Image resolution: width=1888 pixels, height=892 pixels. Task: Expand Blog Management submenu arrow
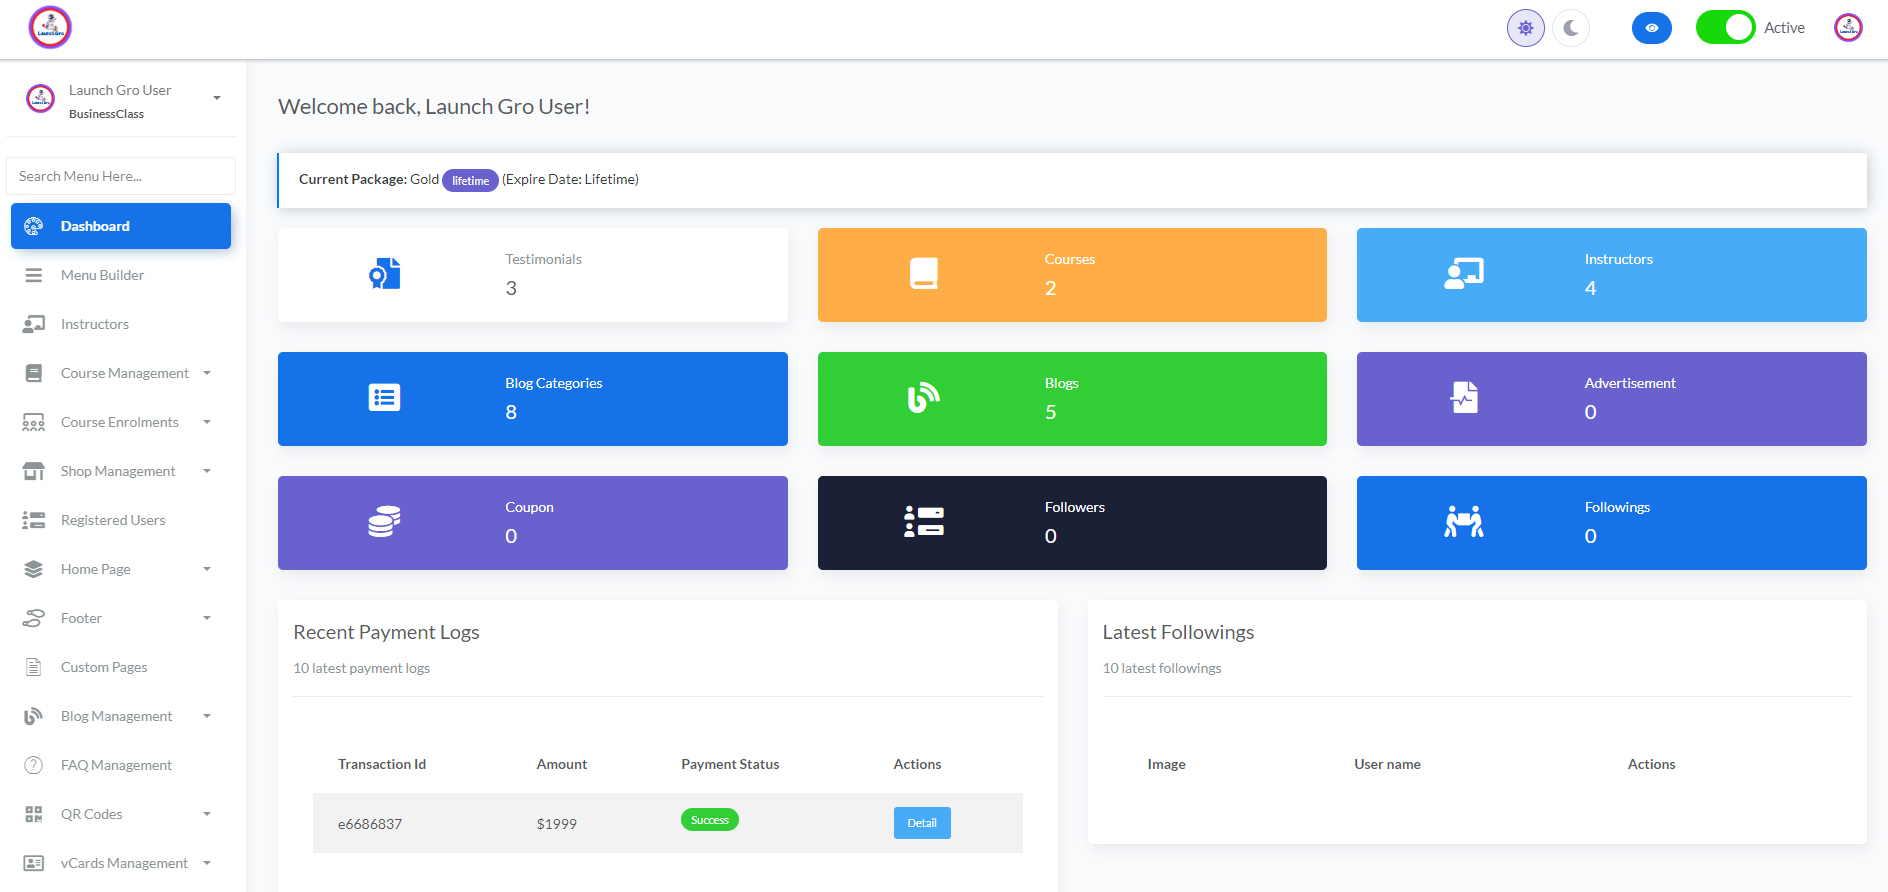click(207, 716)
